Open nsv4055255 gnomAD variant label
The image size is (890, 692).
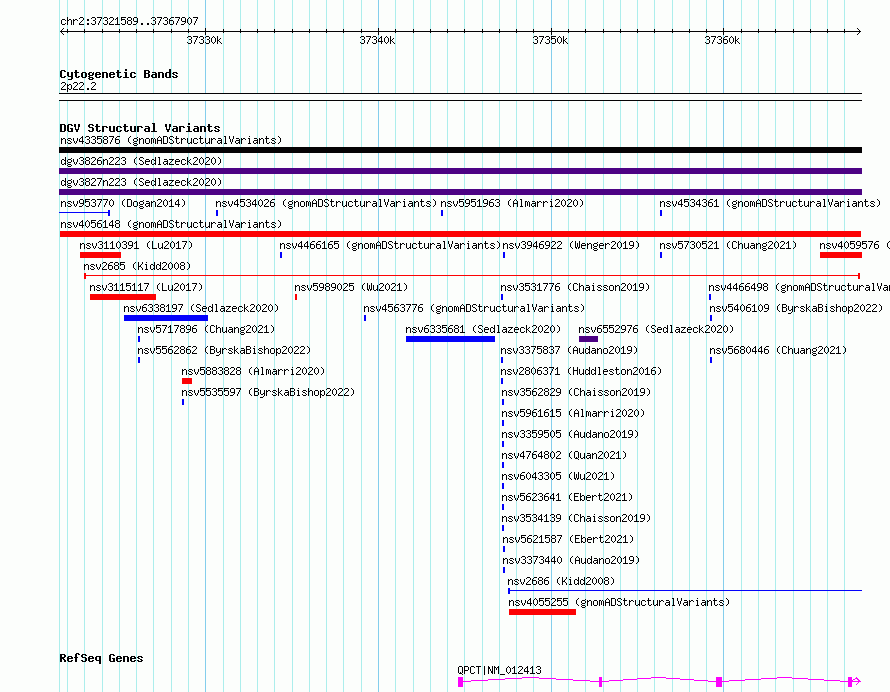619,602
